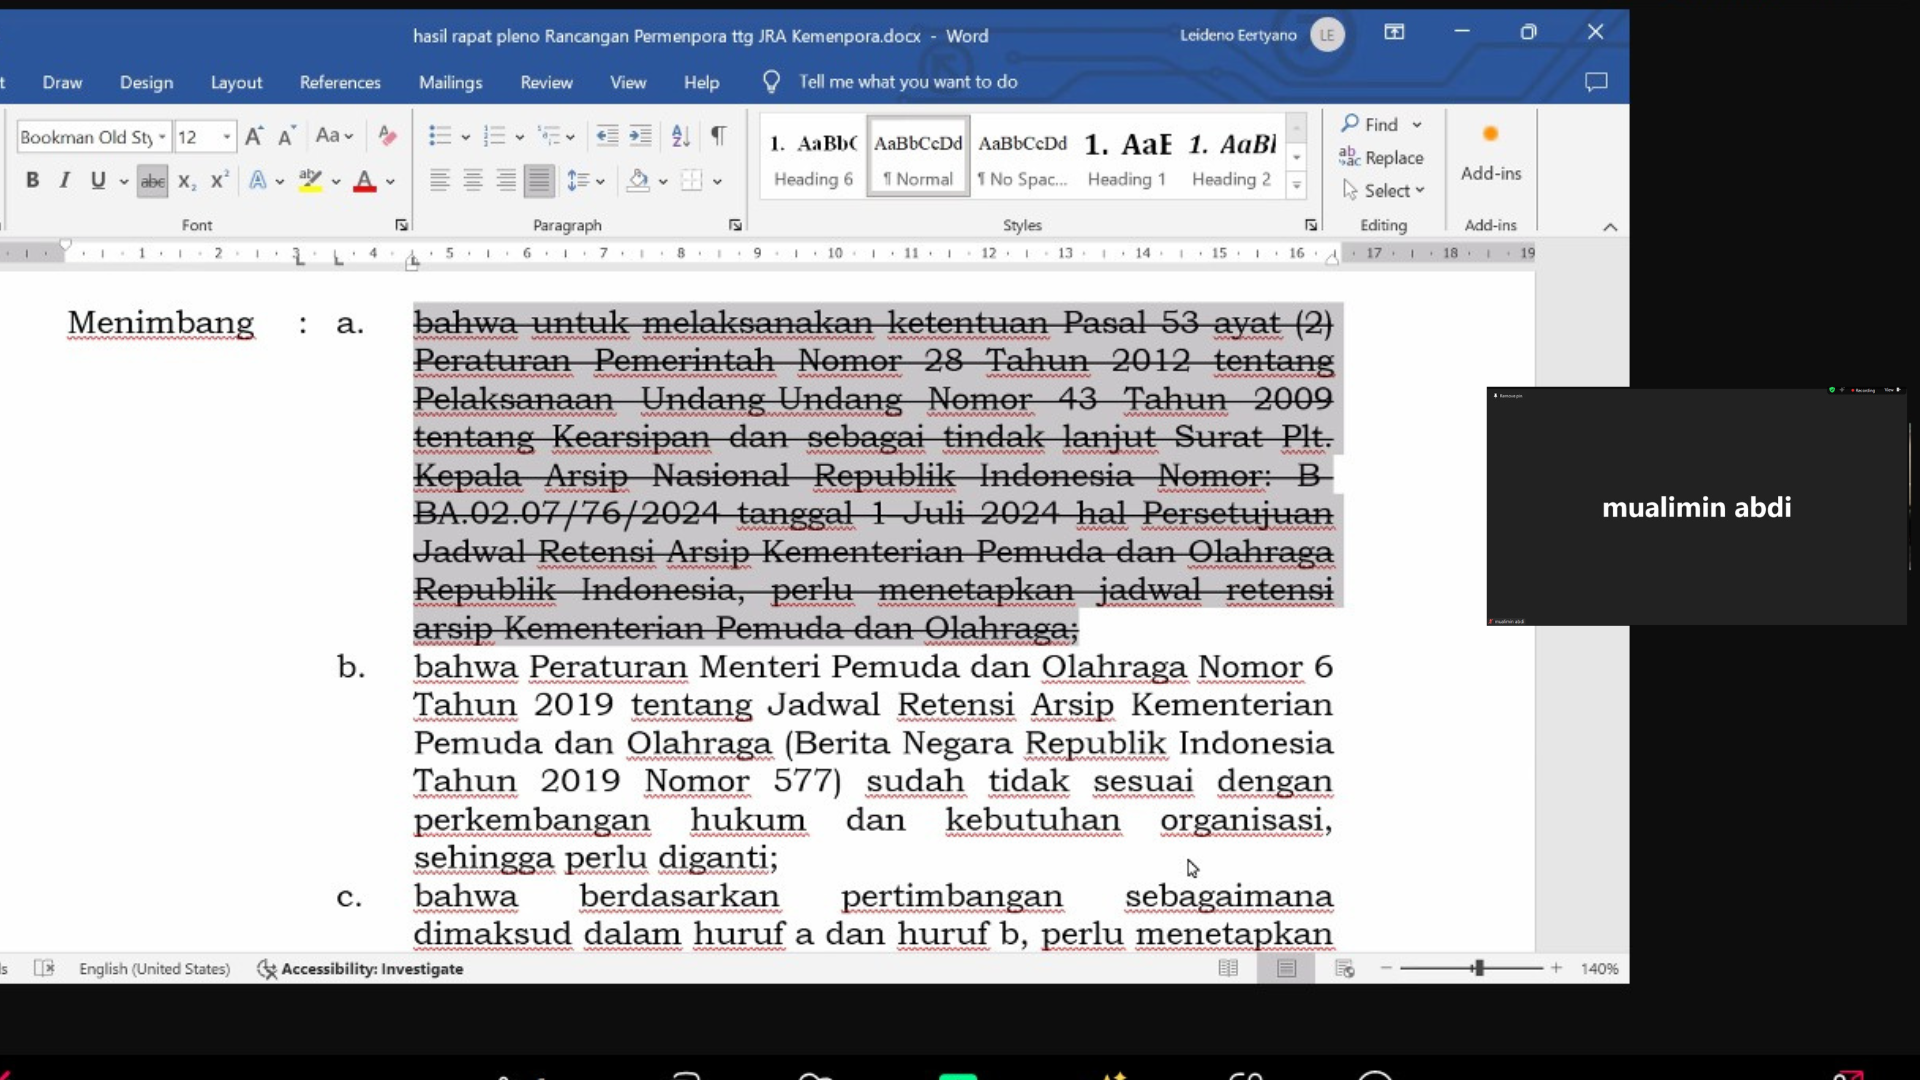Open Change Case dropdown
This screenshot has width=1920, height=1080.
pos(334,136)
